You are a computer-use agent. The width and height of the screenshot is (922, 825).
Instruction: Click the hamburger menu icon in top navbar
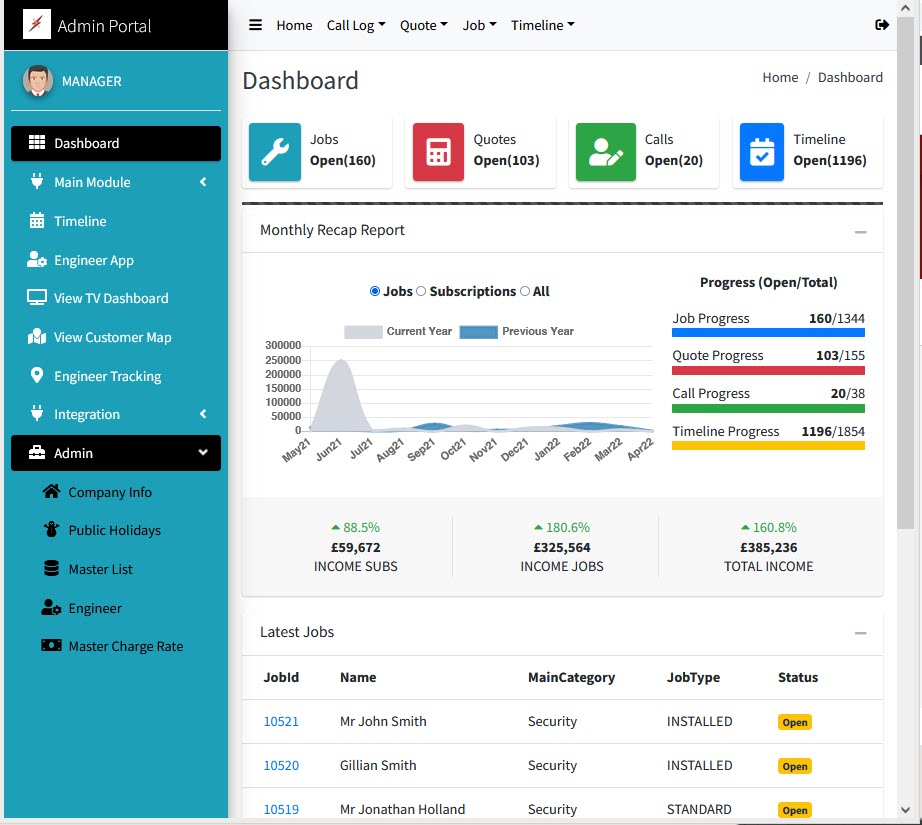click(x=256, y=25)
